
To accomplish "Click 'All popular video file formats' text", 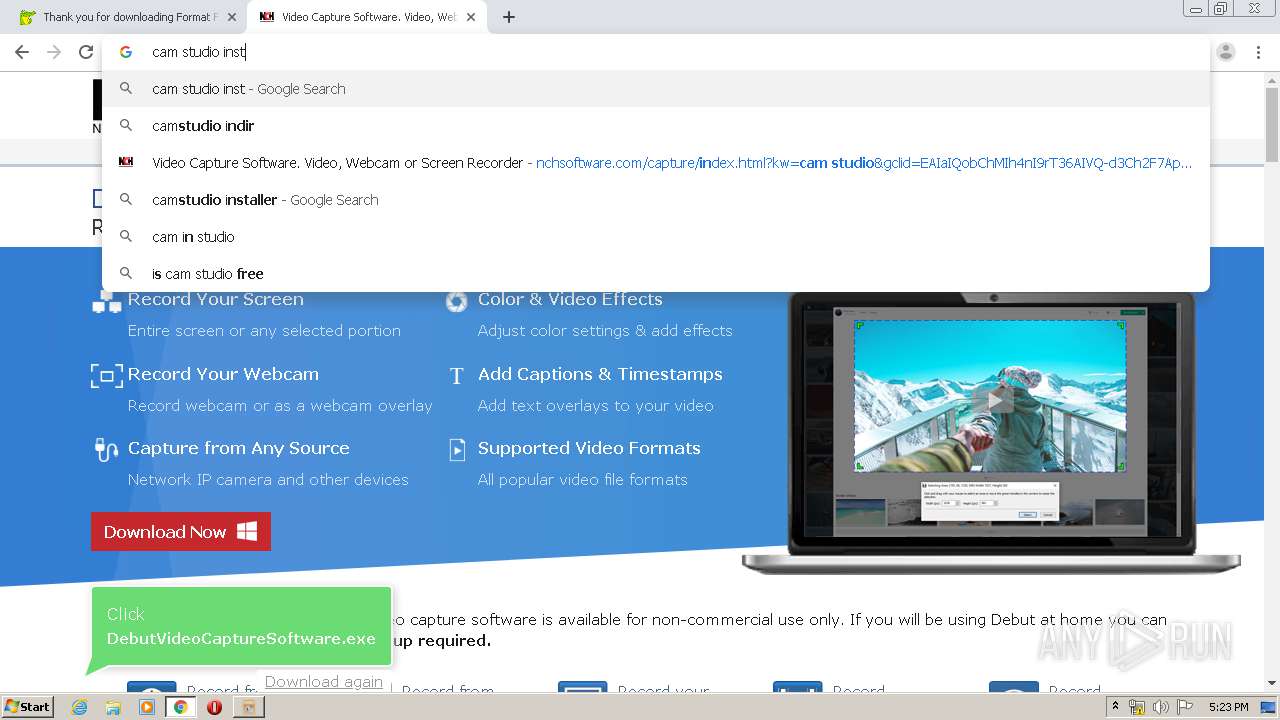I will (583, 479).
